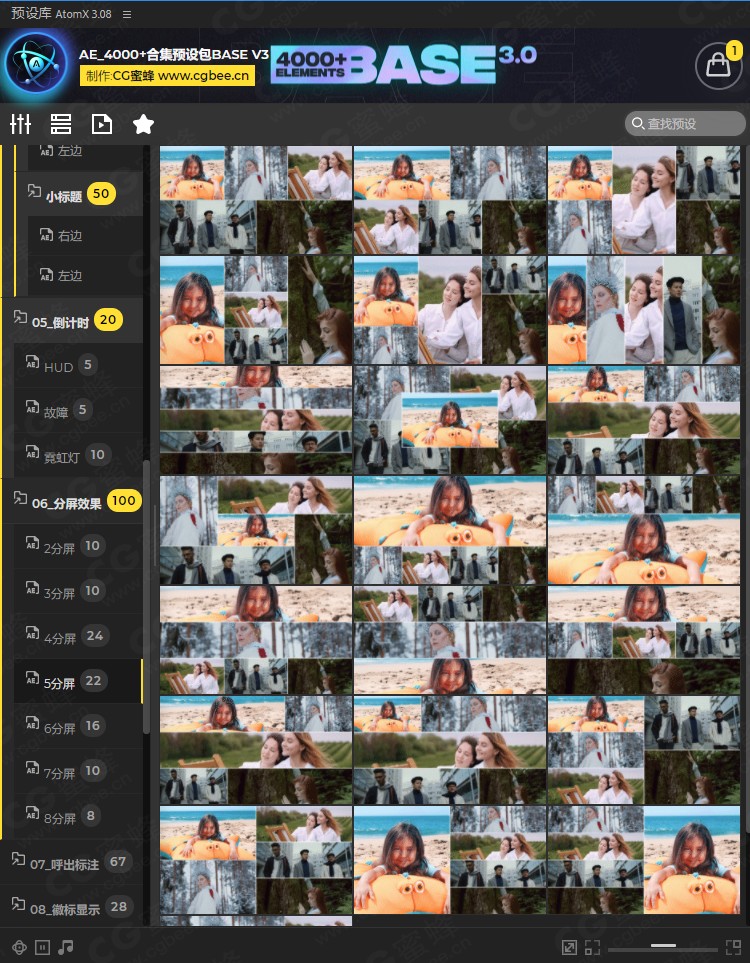Screen dimensions: 750x963
Task: Open the 7分屏 split-screen group
Action: [x=78, y=771]
